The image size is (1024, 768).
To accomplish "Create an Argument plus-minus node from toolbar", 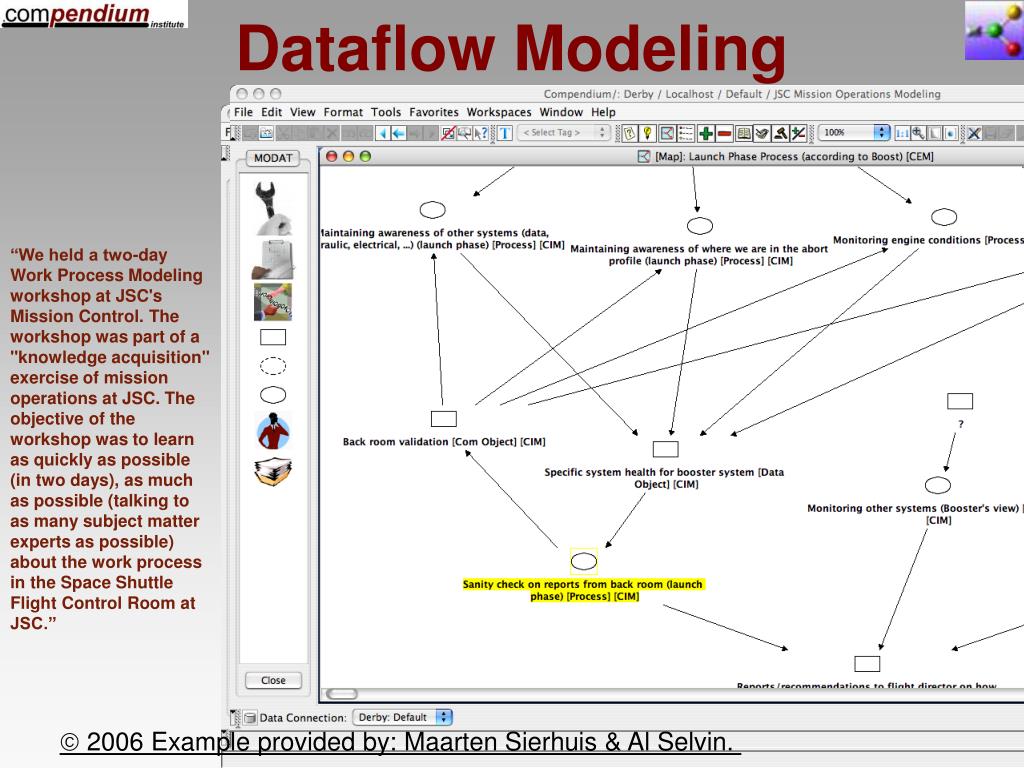I will point(798,133).
